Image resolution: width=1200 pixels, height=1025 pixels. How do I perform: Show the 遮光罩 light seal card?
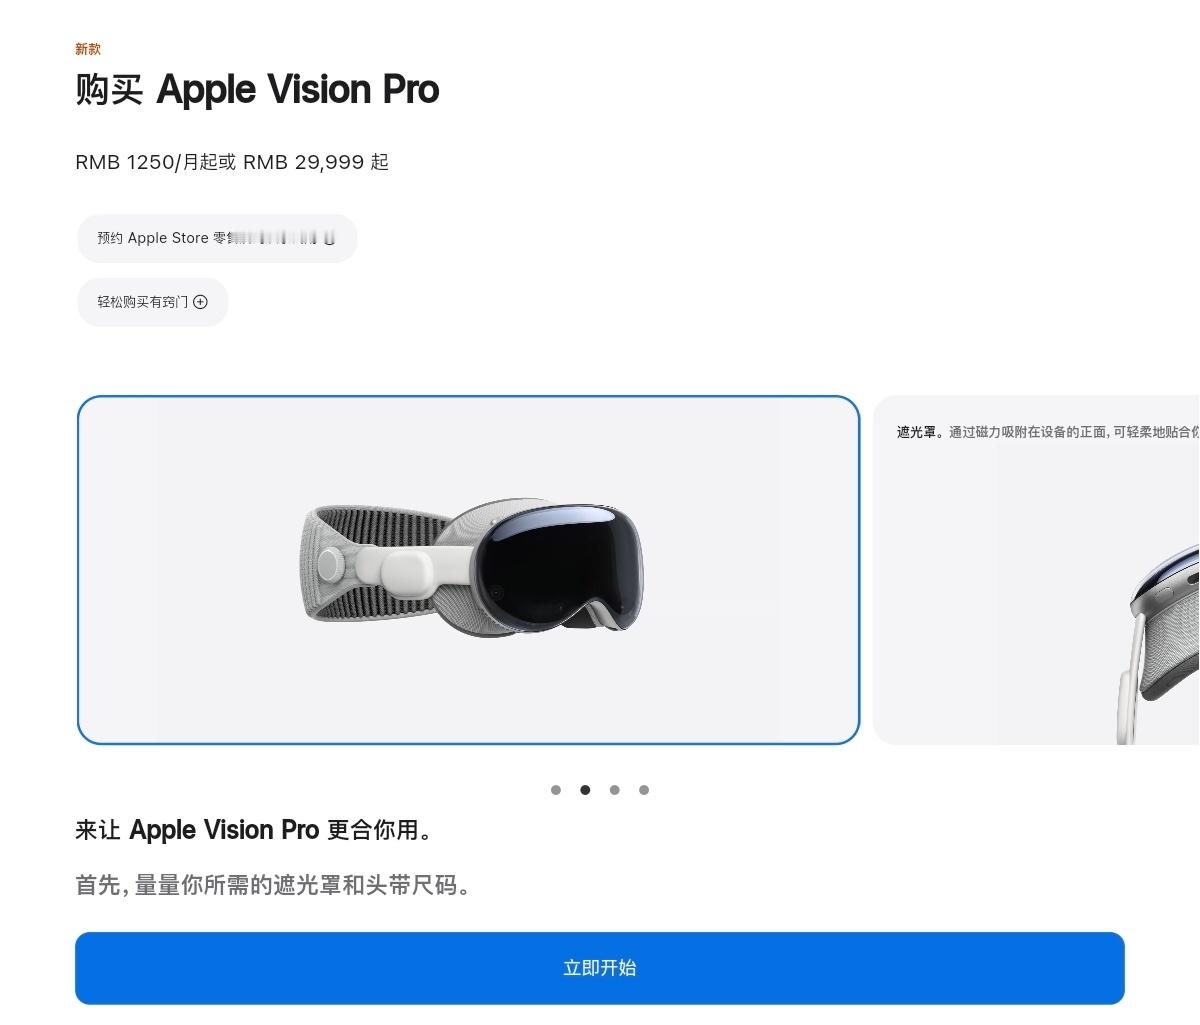(x=1036, y=570)
